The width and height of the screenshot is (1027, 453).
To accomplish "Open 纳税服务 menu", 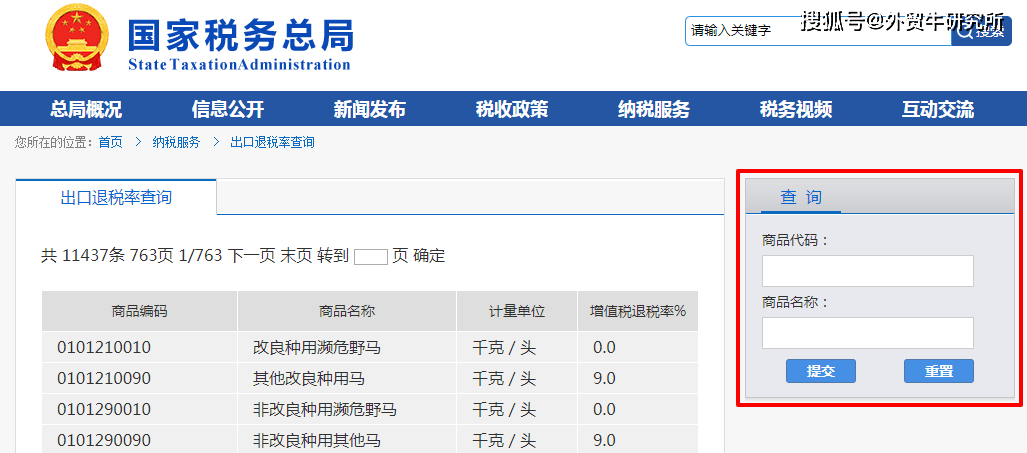I will [x=654, y=109].
